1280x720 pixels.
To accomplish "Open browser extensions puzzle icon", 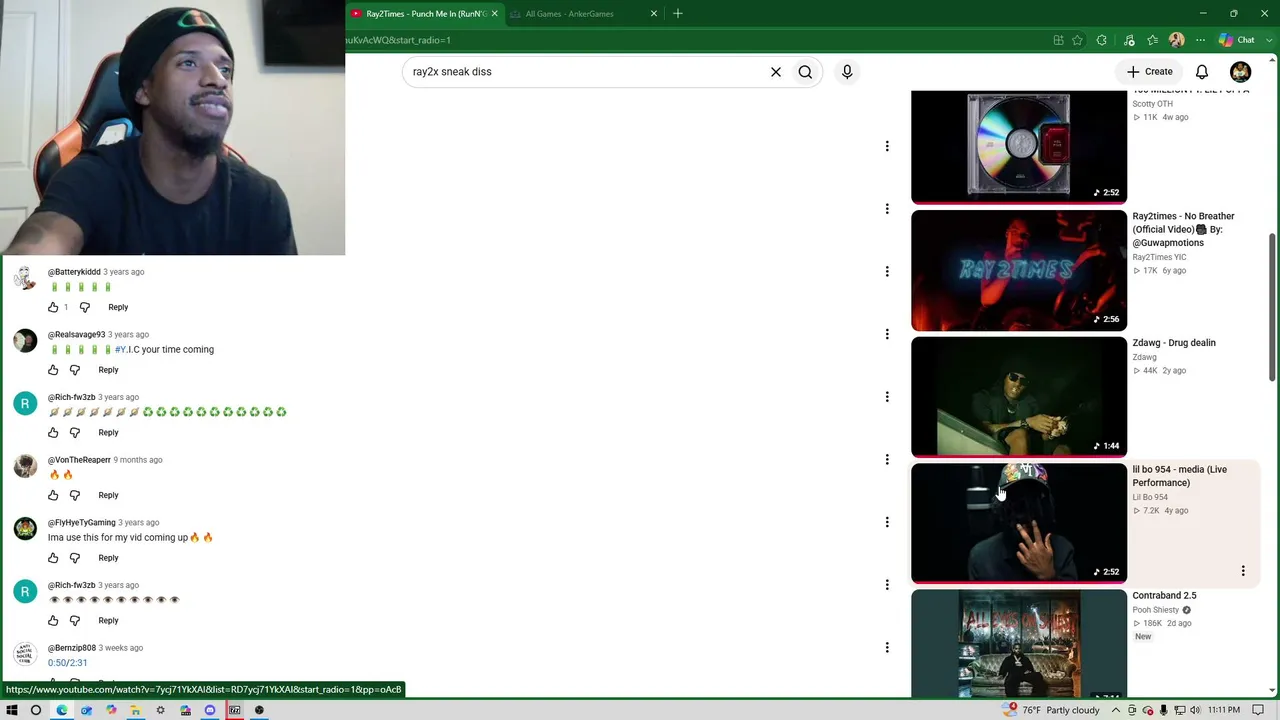I will pyautogui.click(x=1102, y=40).
